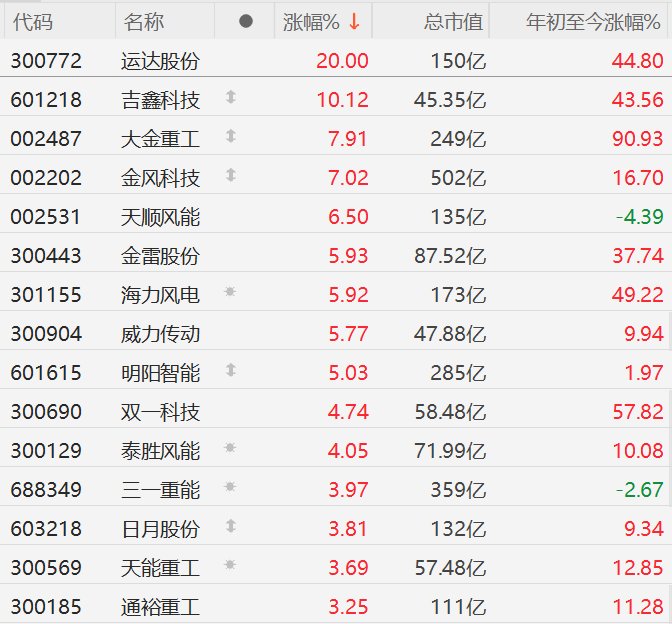672x624 pixels.
Task: Click stock code 300772
Action: click(x=46, y=61)
